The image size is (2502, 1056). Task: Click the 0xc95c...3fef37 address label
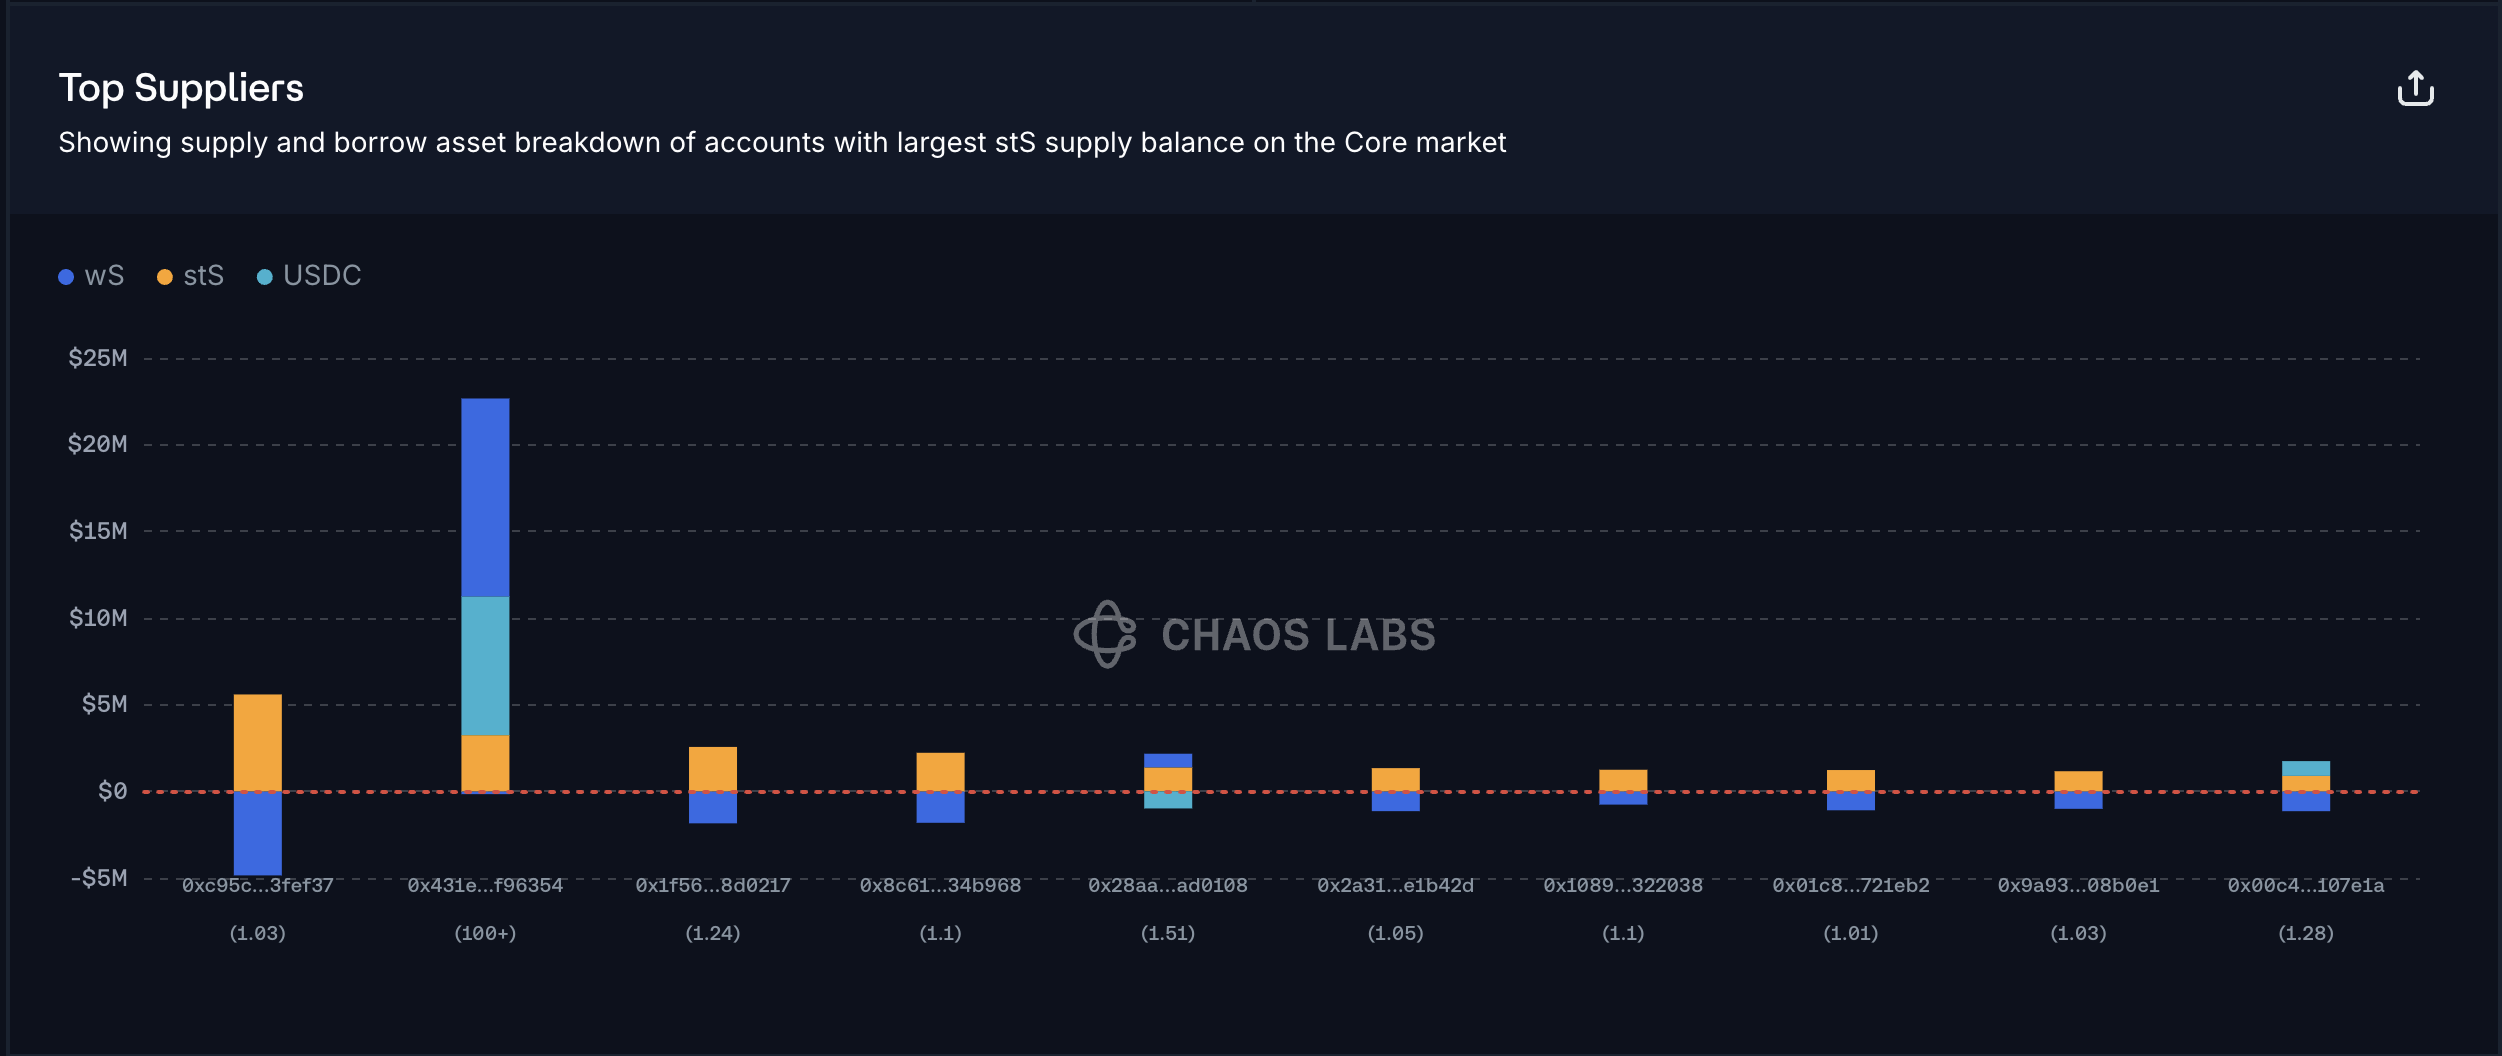coord(257,886)
